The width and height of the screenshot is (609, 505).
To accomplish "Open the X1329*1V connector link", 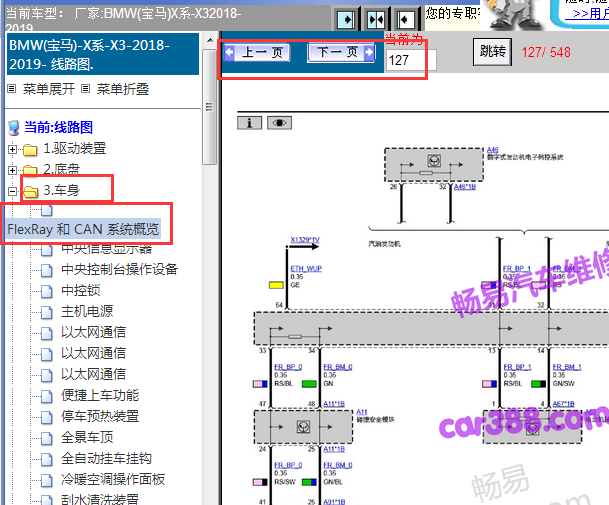I will click(x=305, y=240).
